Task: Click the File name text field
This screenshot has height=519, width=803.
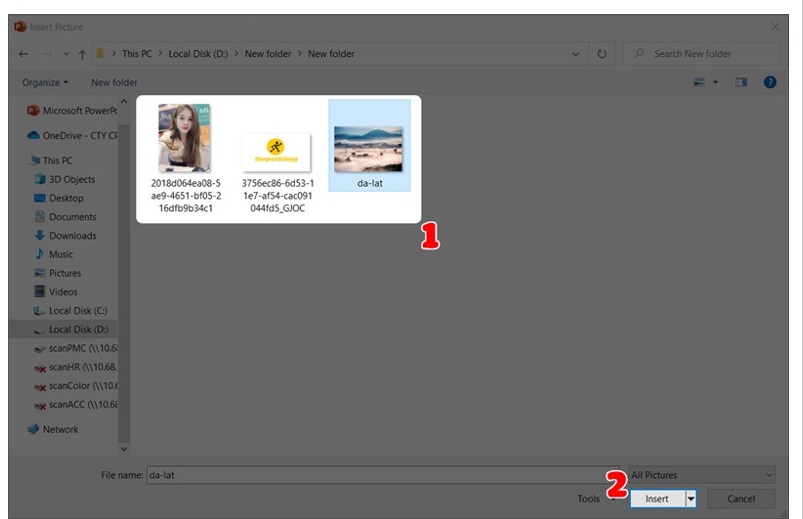Action: click(x=380, y=475)
